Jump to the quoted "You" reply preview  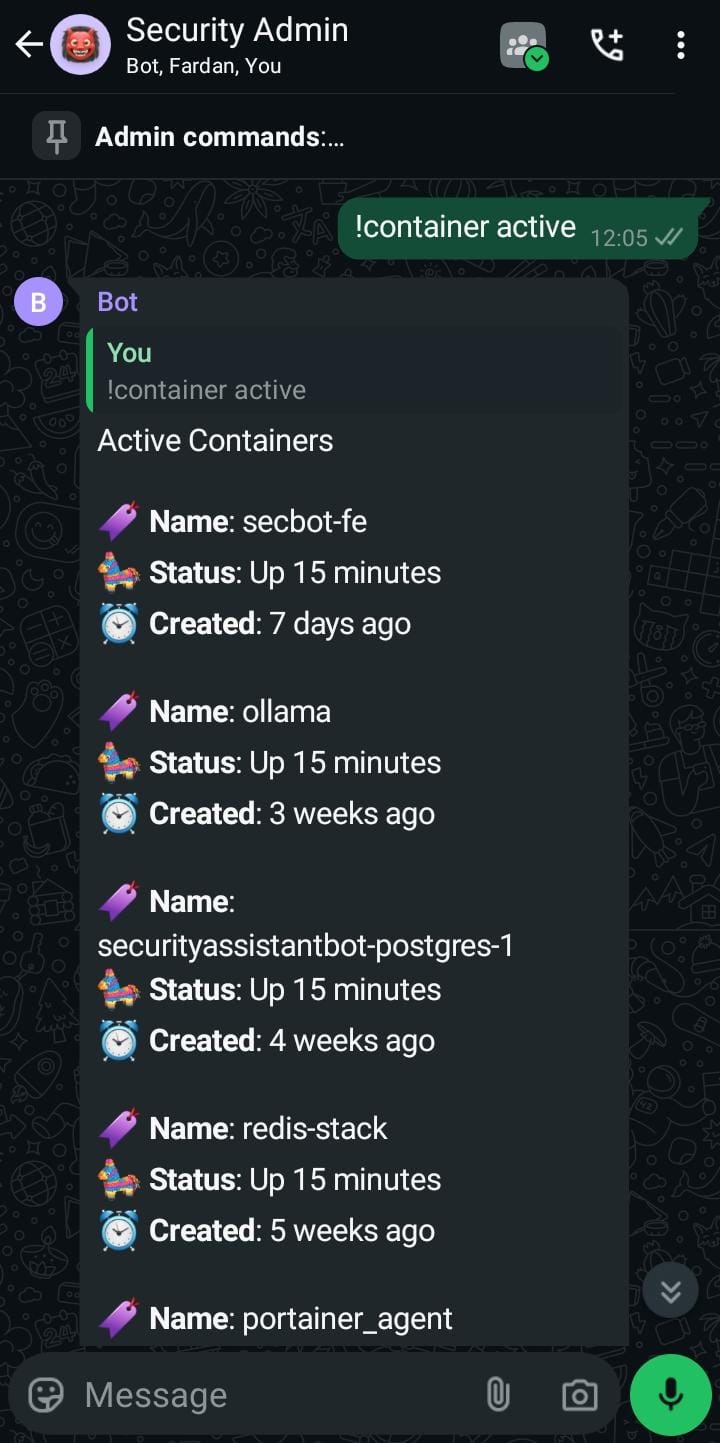coord(354,370)
